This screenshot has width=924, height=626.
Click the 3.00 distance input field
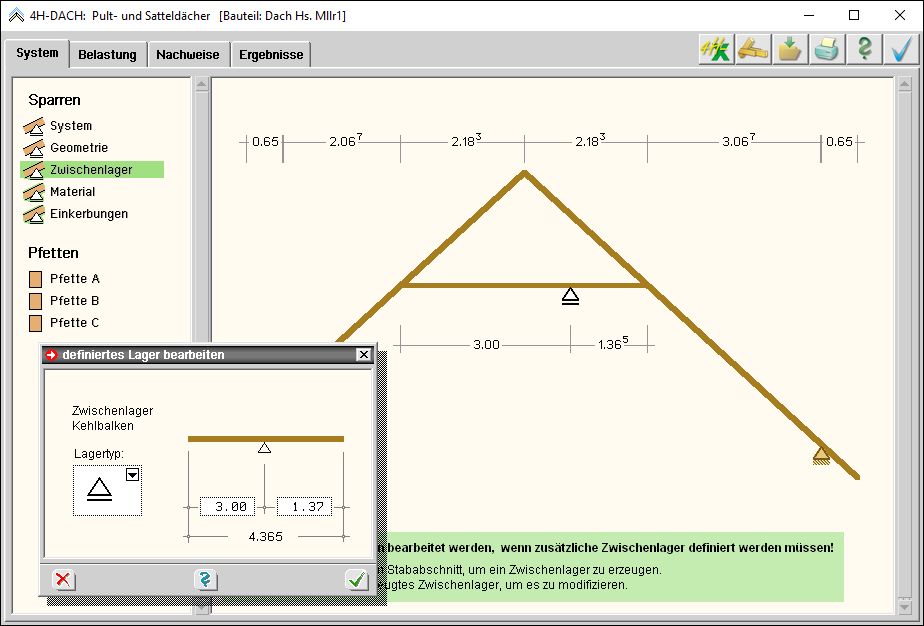[227, 507]
